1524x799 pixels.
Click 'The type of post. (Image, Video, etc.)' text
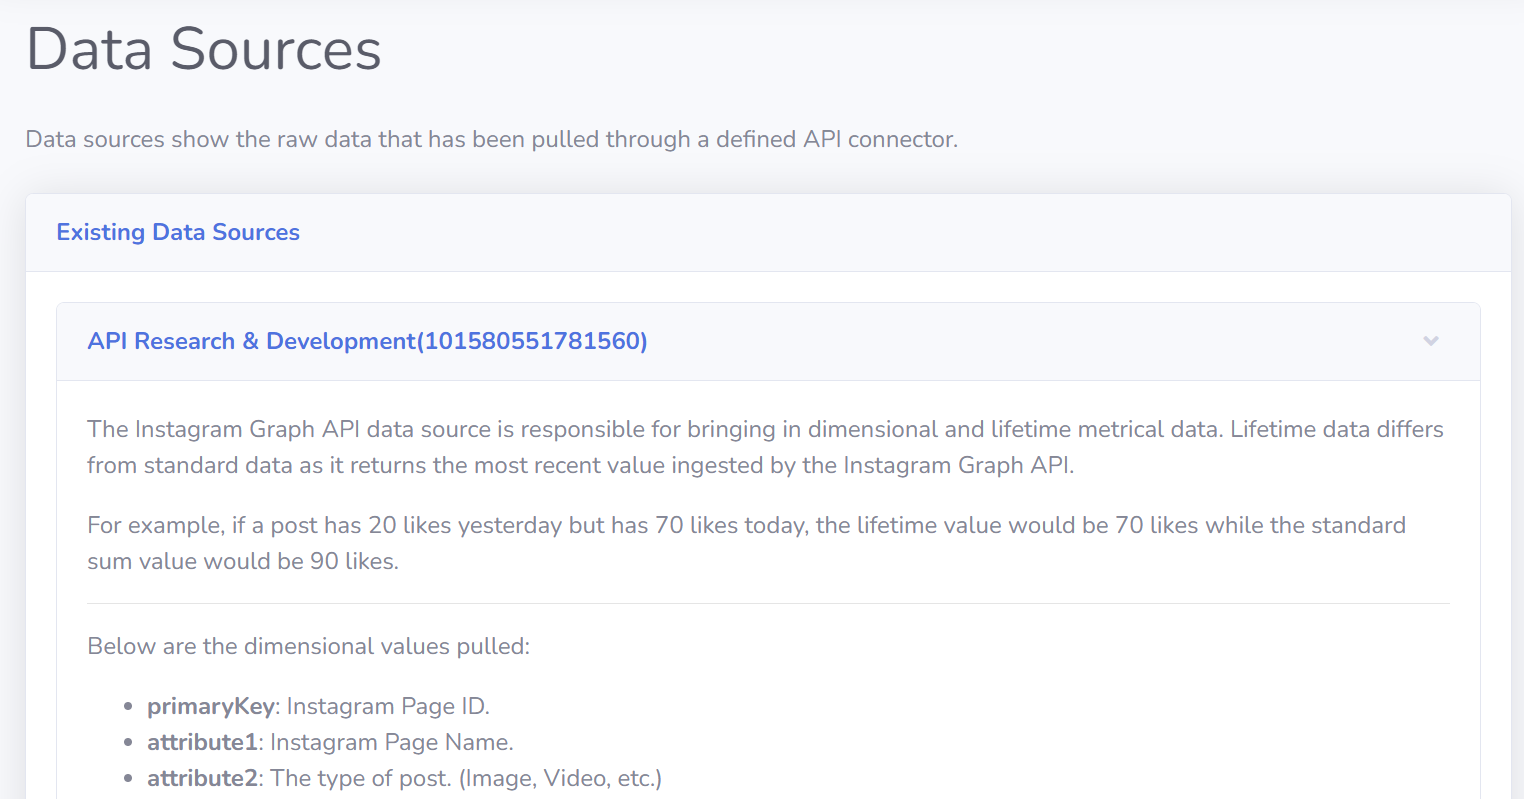(x=466, y=778)
